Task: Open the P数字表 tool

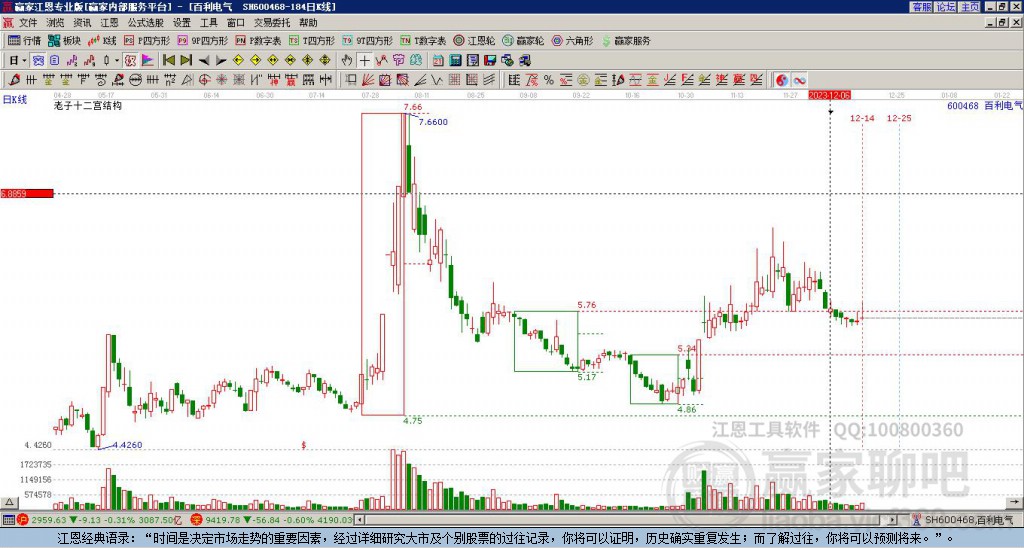Action: (259, 40)
